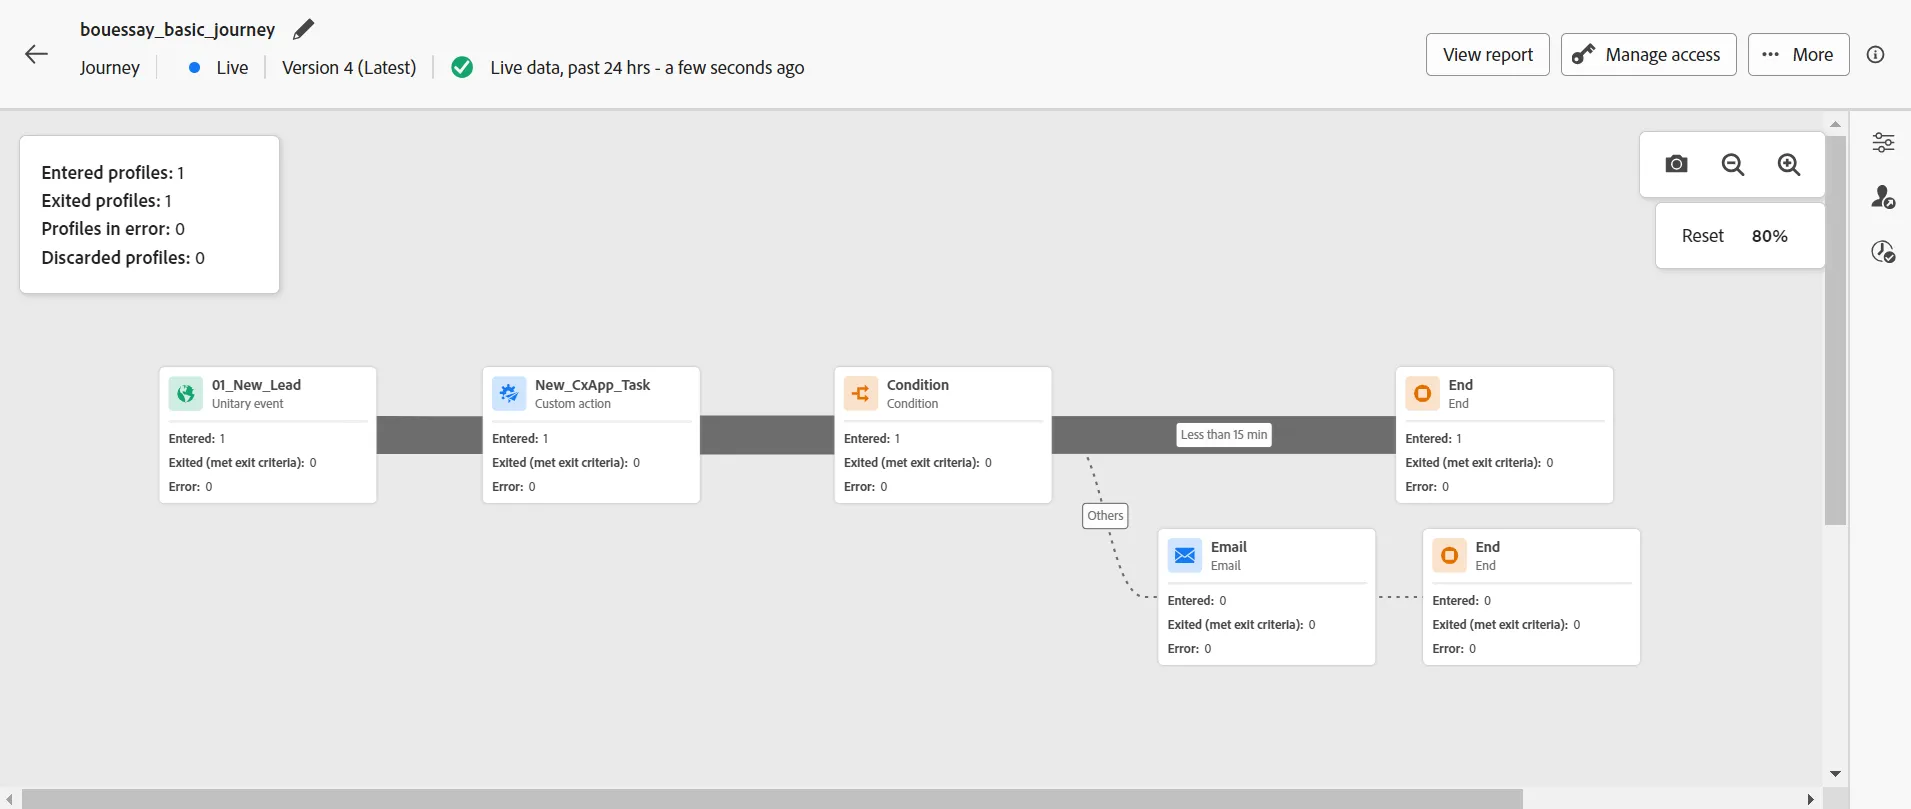Select the 'Others' path label

[1106, 516]
